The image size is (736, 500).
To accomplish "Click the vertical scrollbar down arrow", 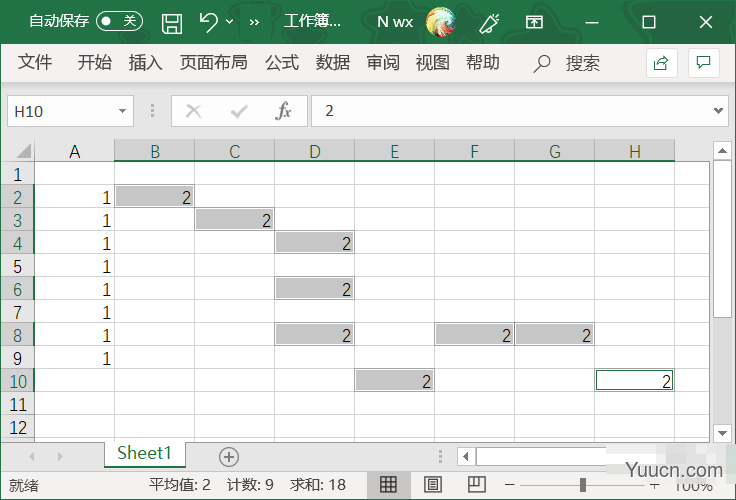I will (x=722, y=432).
